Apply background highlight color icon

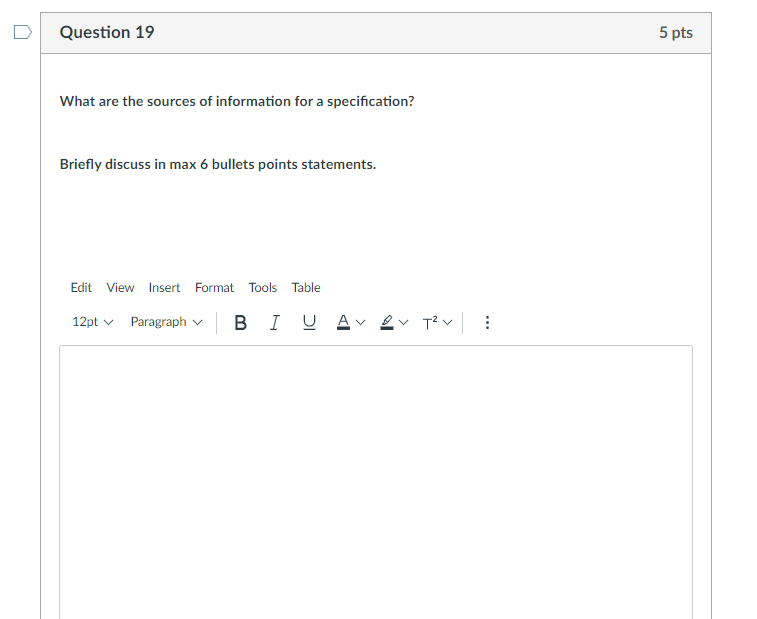[387, 323]
